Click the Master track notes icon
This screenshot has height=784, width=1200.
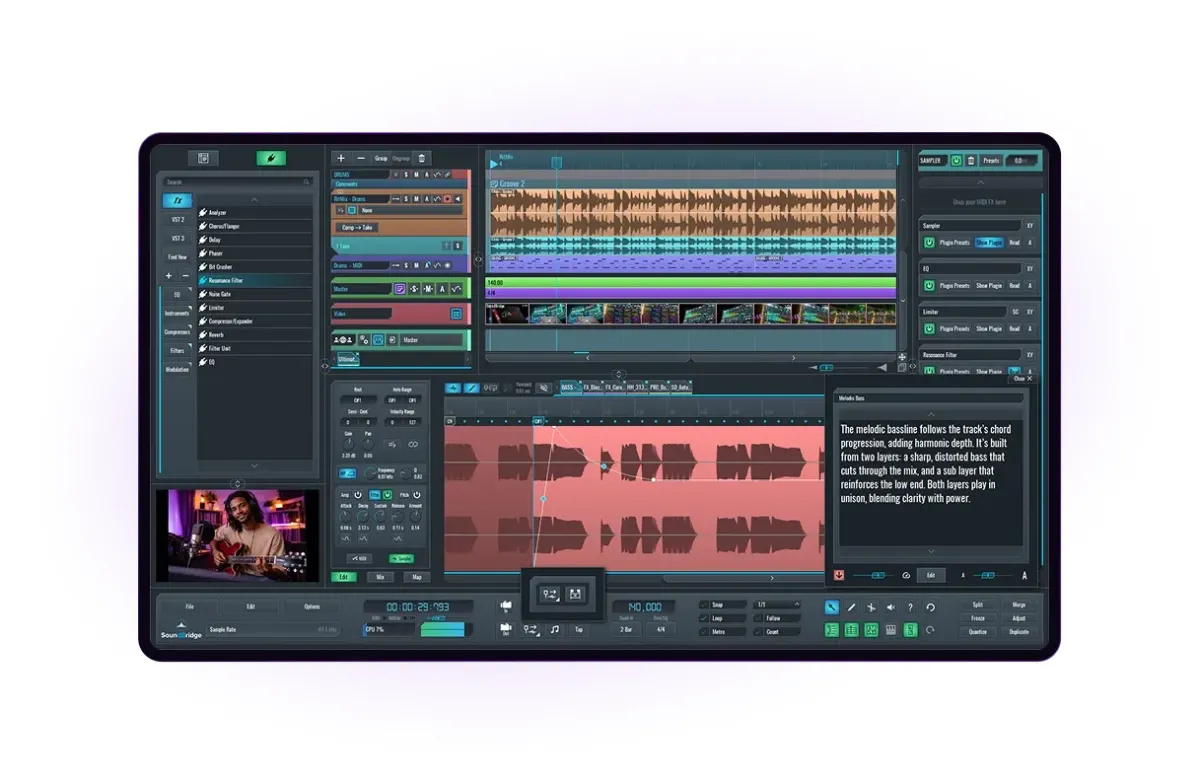point(400,289)
